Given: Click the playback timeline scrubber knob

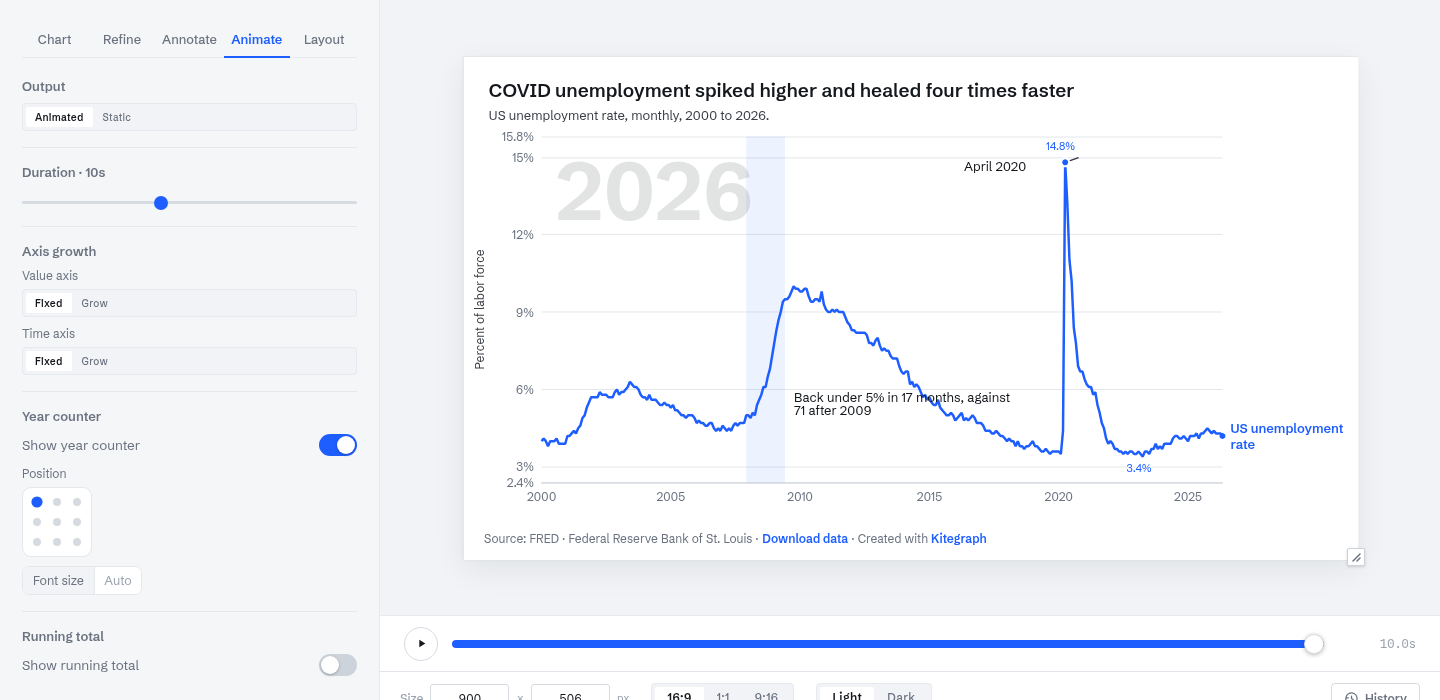Looking at the screenshot, I should 1314,644.
